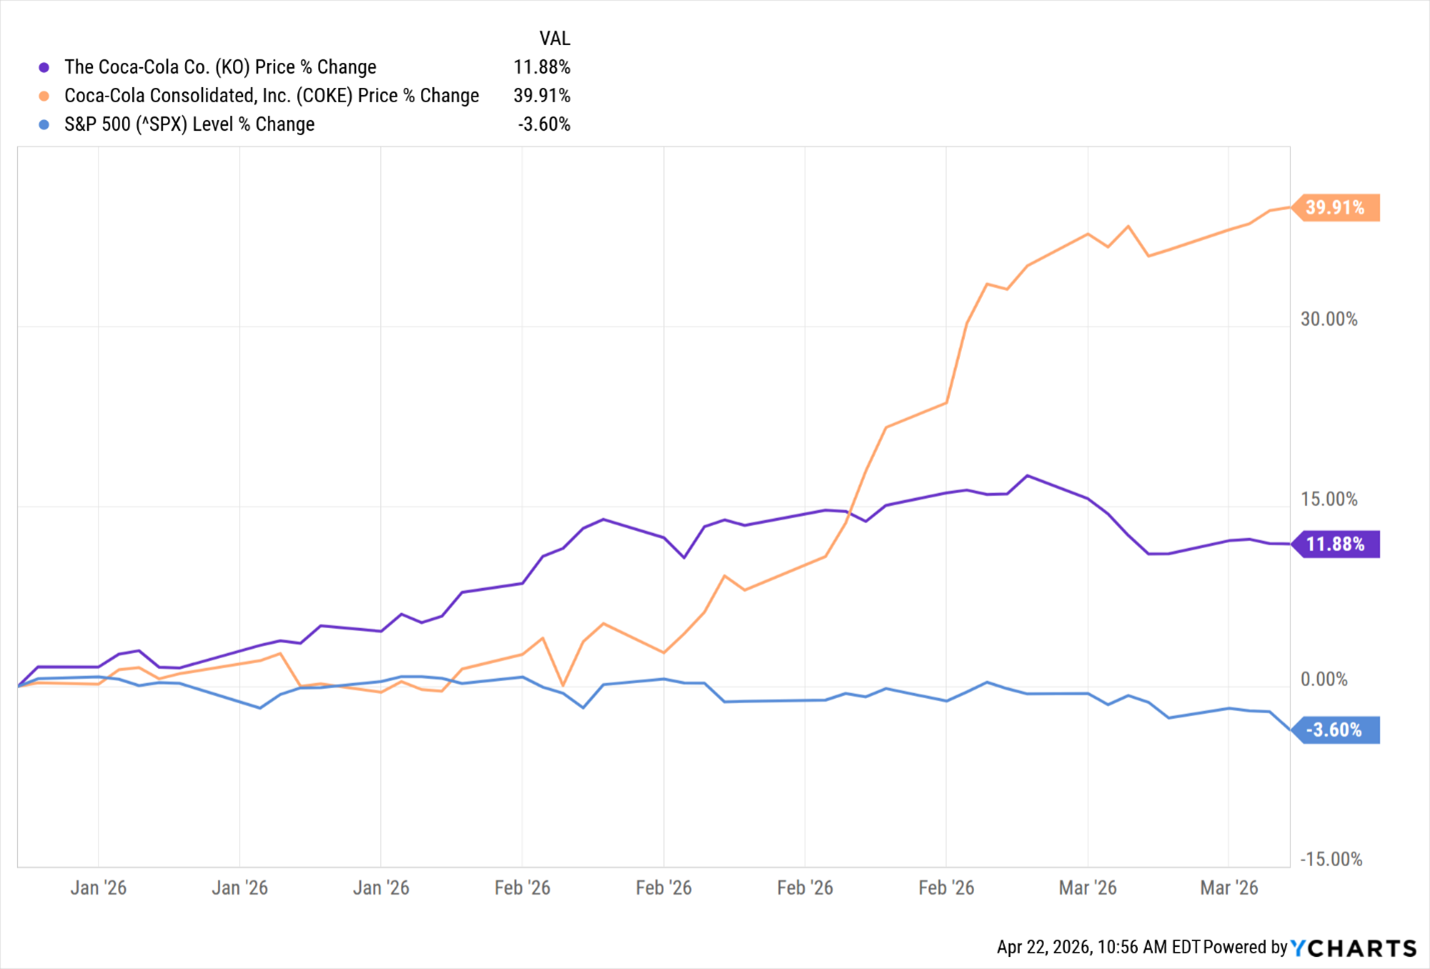
Task: Select The Coca-Cola Co. (KO) legend label
Action: click(220, 67)
